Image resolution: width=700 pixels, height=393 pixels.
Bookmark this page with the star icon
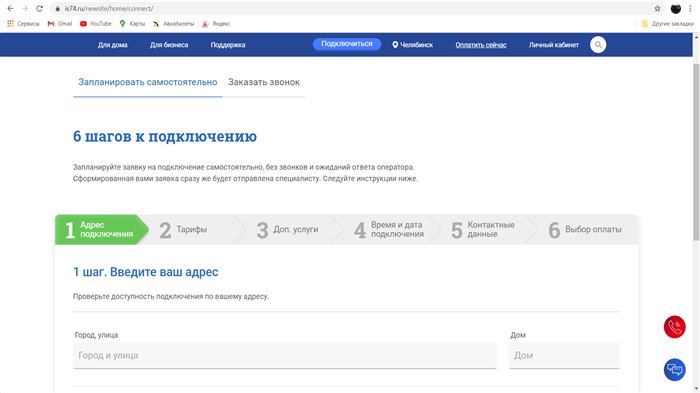(657, 8)
